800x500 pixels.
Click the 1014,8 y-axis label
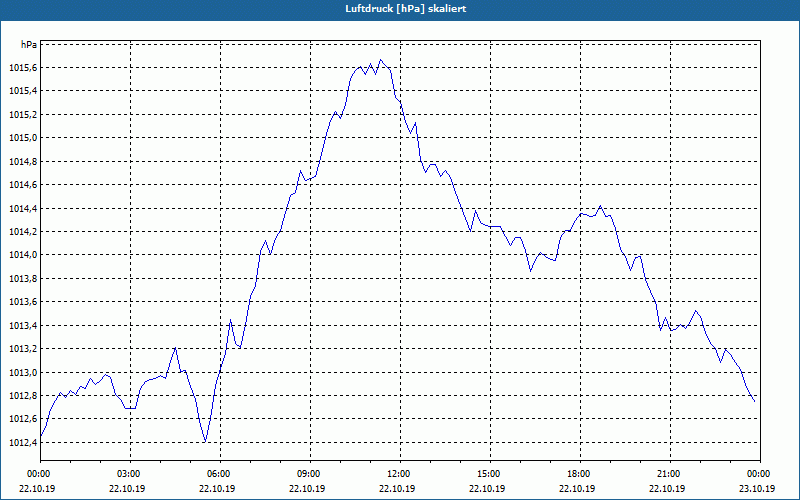(x=23, y=161)
